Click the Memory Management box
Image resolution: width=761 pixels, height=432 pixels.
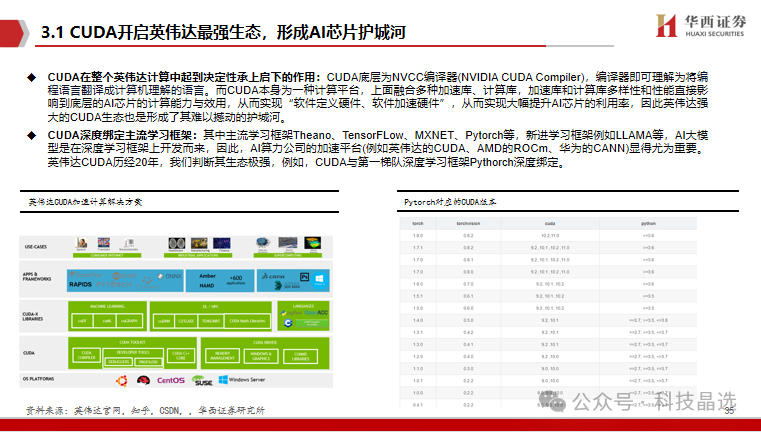pos(222,356)
